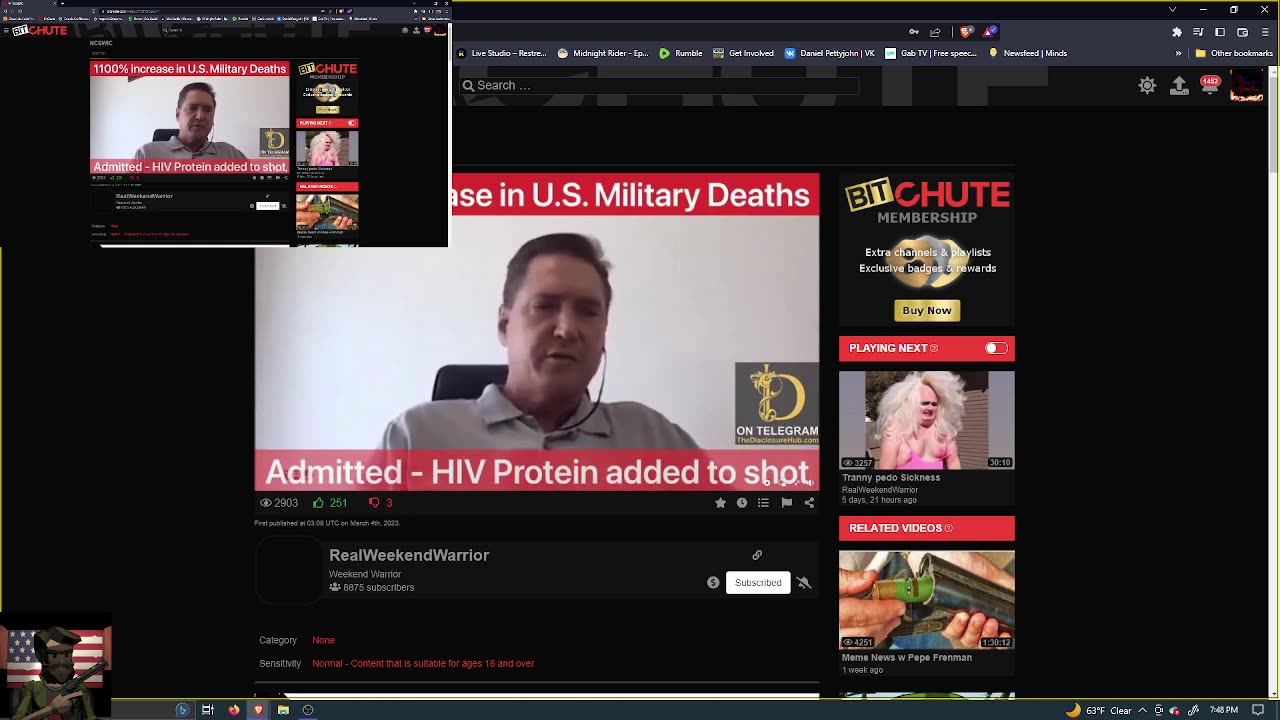This screenshot has height=720, width=1280.
Task: Open Brave wallet icon
Action: pyautogui.click(x=1243, y=32)
